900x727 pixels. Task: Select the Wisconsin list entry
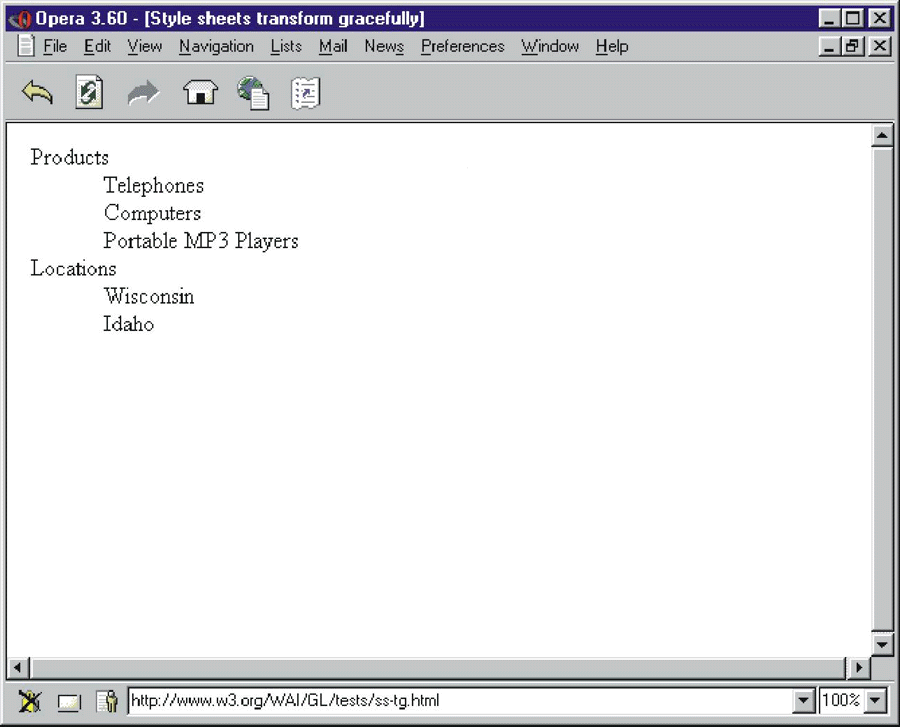pos(149,296)
